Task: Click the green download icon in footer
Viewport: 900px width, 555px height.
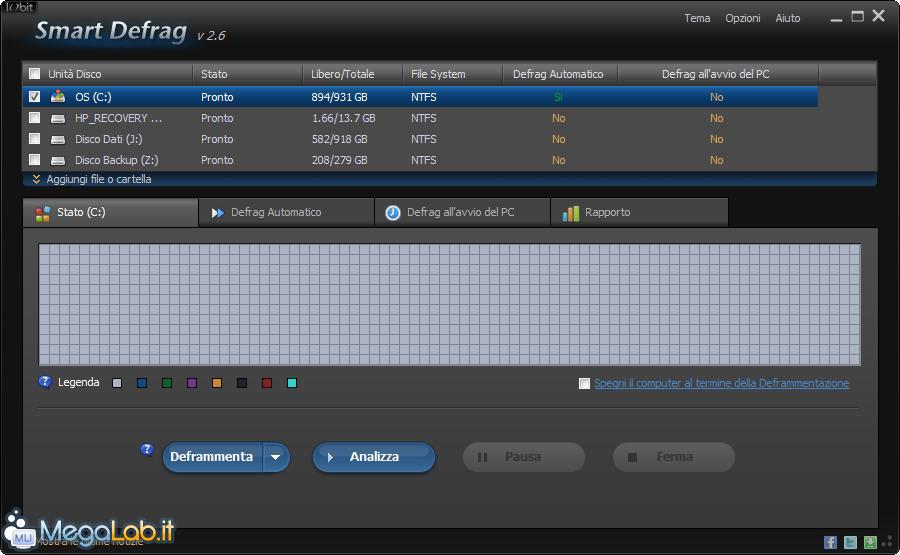Action: 870,542
